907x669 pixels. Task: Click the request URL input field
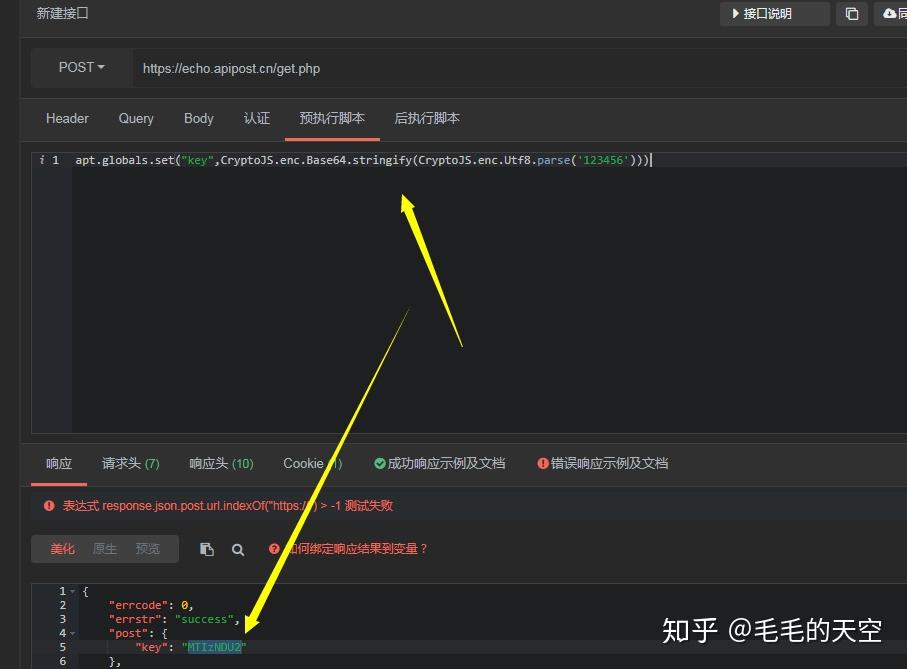(x=400, y=68)
